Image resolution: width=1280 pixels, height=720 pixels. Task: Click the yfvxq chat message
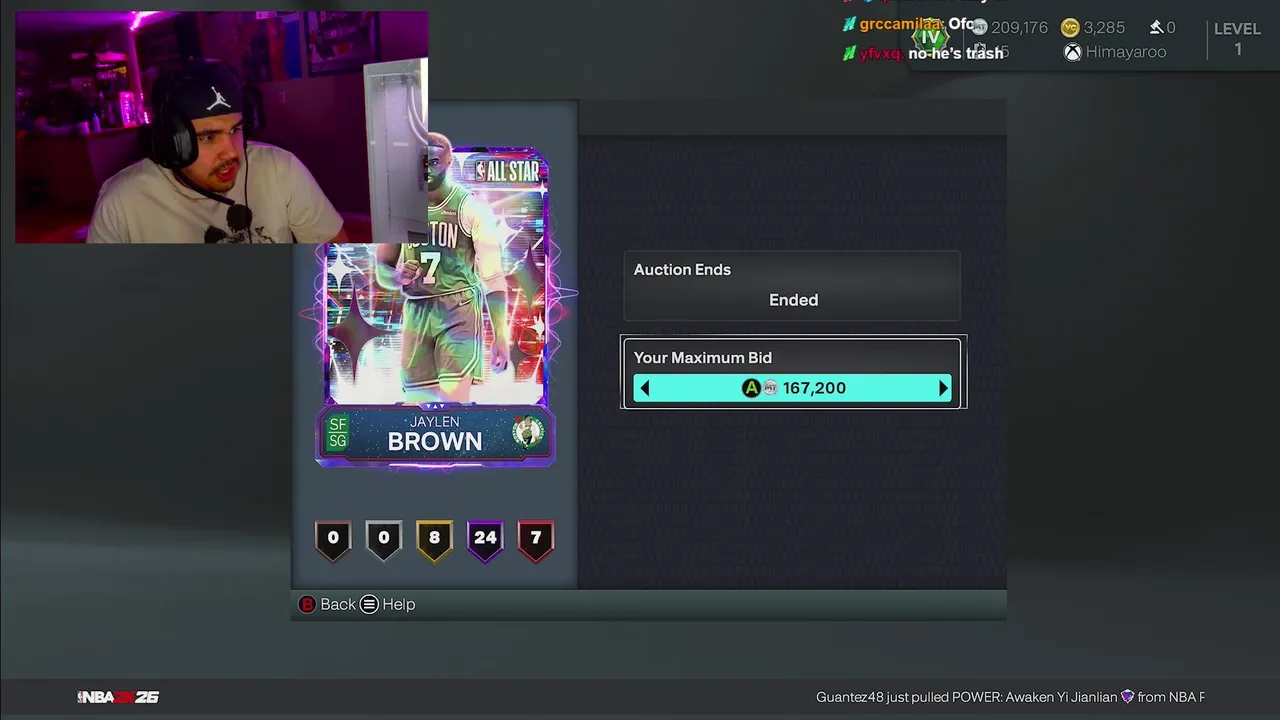click(x=924, y=53)
